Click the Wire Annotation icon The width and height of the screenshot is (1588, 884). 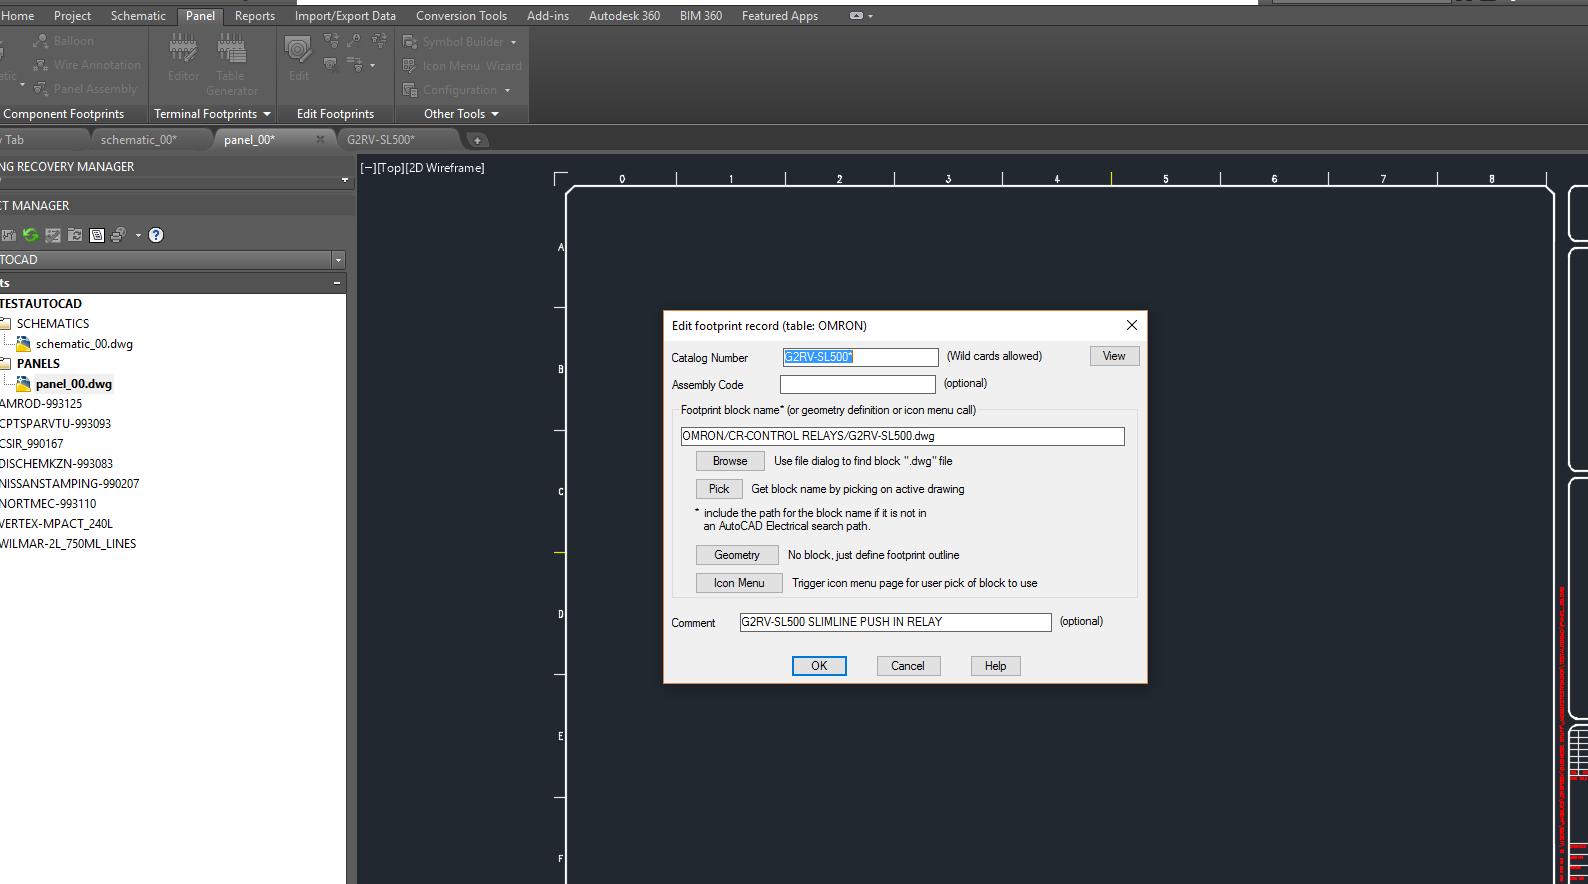41,65
